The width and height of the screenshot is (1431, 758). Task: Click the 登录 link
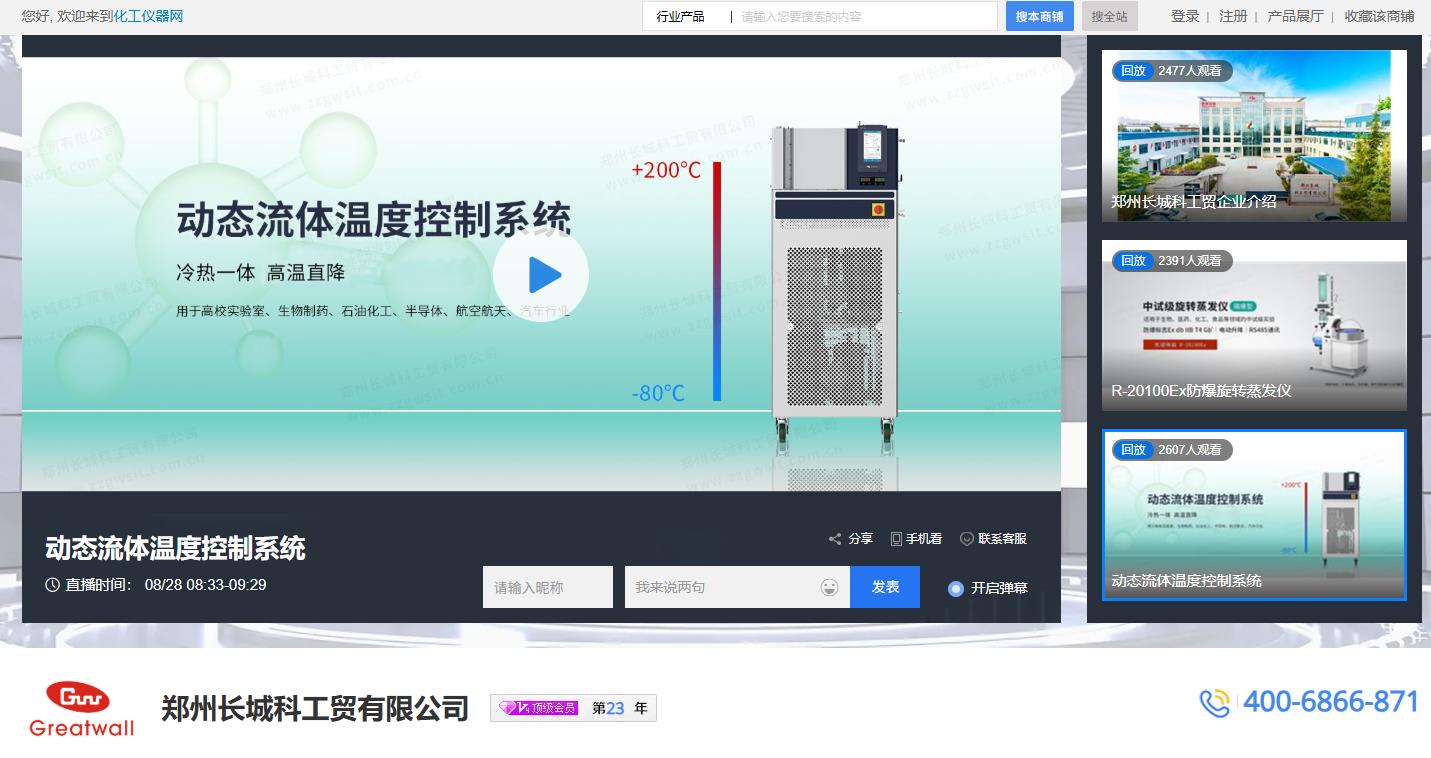click(1185, 16)
